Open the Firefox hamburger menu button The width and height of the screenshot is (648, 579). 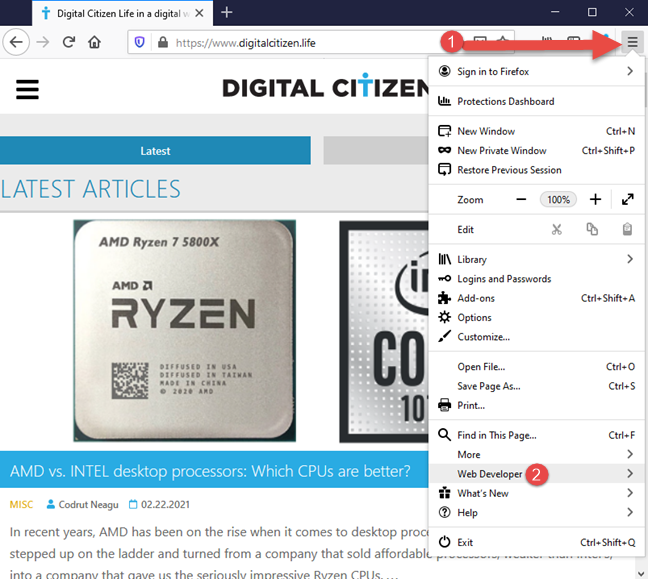pos(632,42)
